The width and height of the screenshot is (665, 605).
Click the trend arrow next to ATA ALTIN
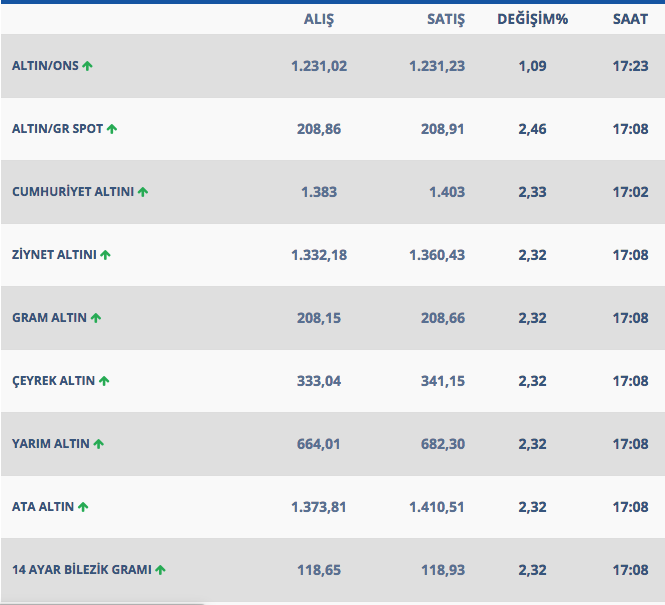pos(83,507)
